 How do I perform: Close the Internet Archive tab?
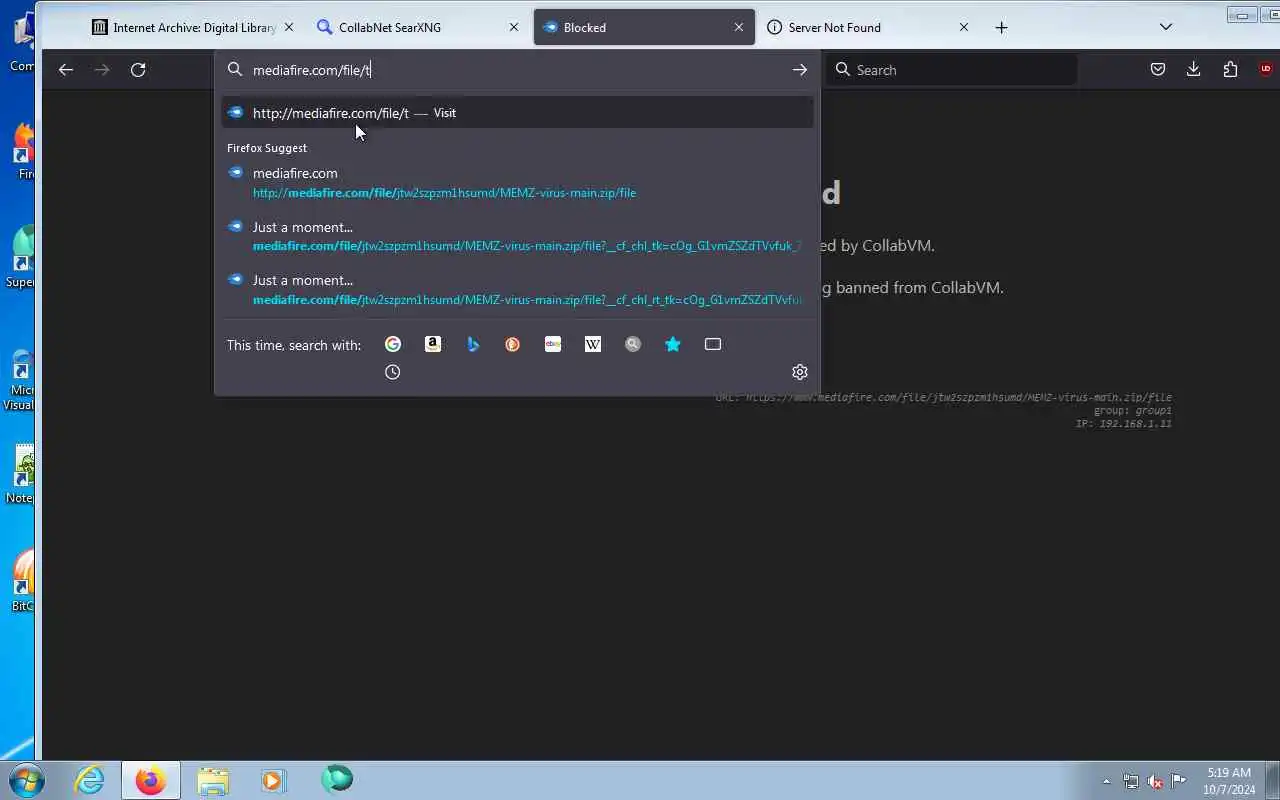pos(289,27)
